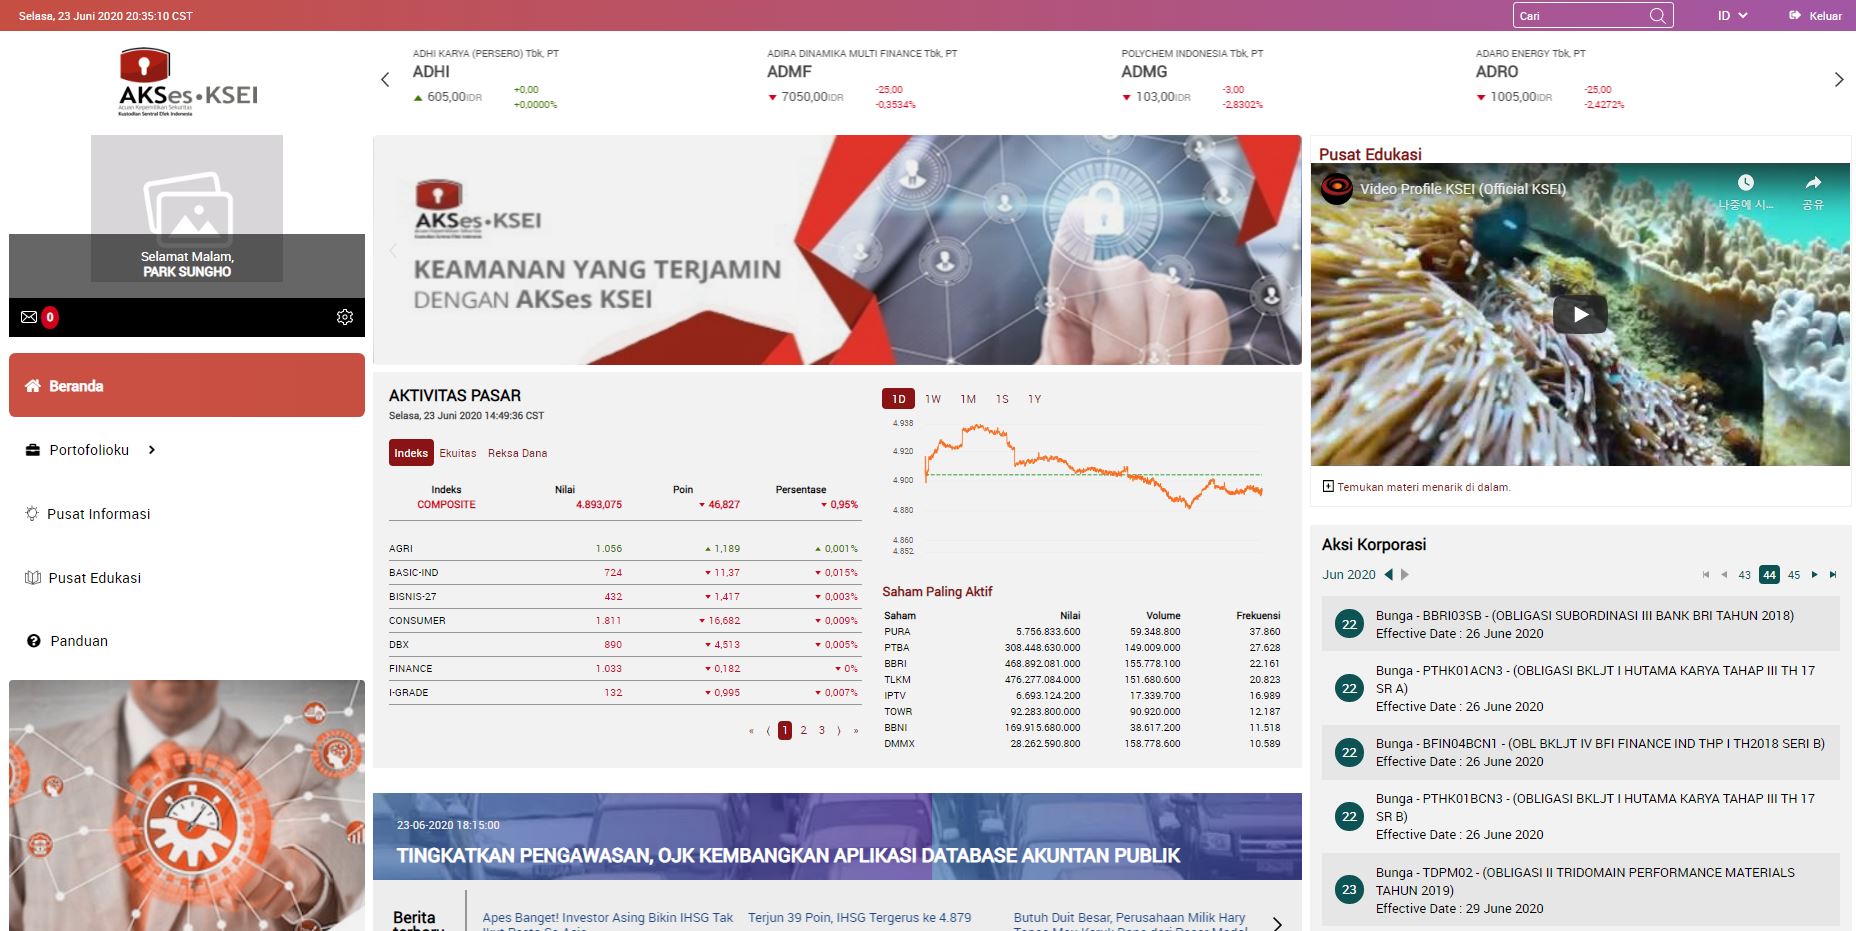Show next stock ticker with right arrow
Viewport: 1856px width, 931px height.
[1838, 80]
